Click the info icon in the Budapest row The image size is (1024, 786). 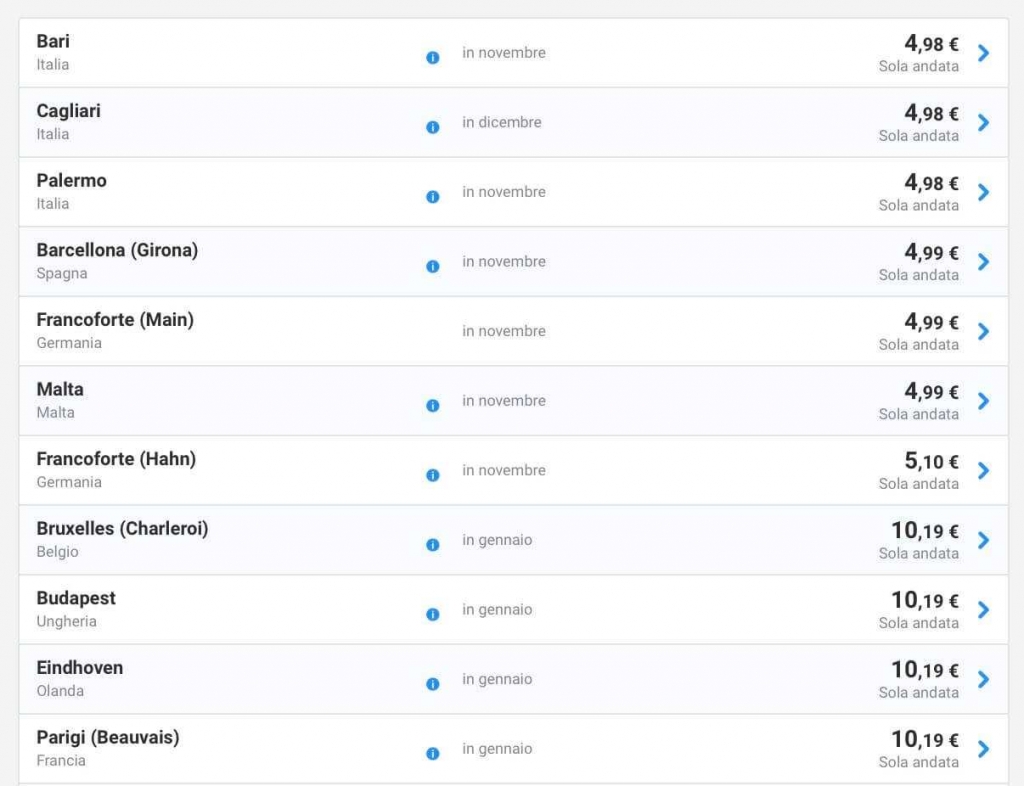pyautogui.click(x=432, y=614)
